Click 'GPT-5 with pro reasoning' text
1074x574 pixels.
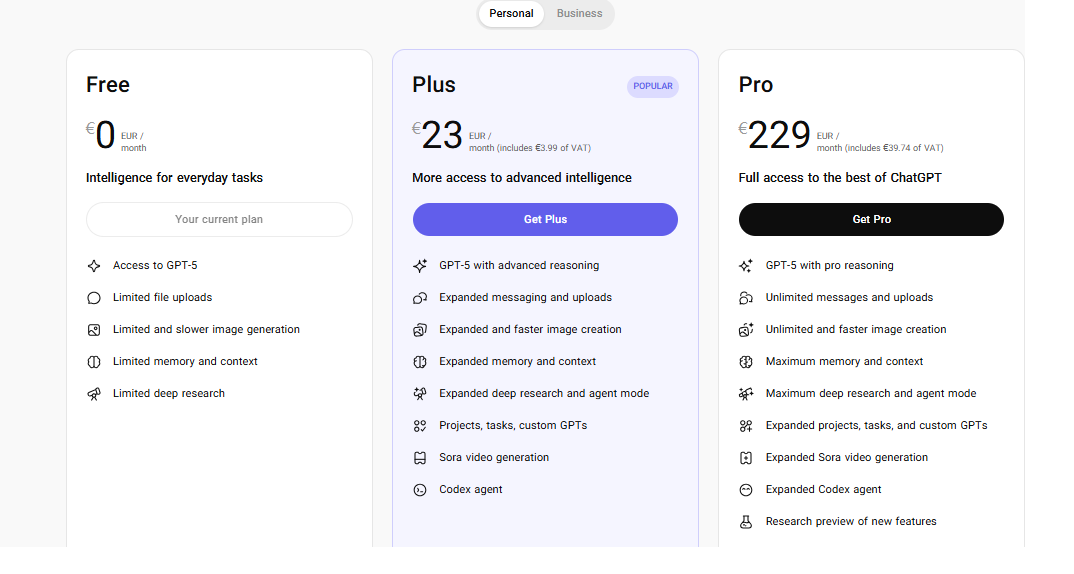tap(829, 266)
